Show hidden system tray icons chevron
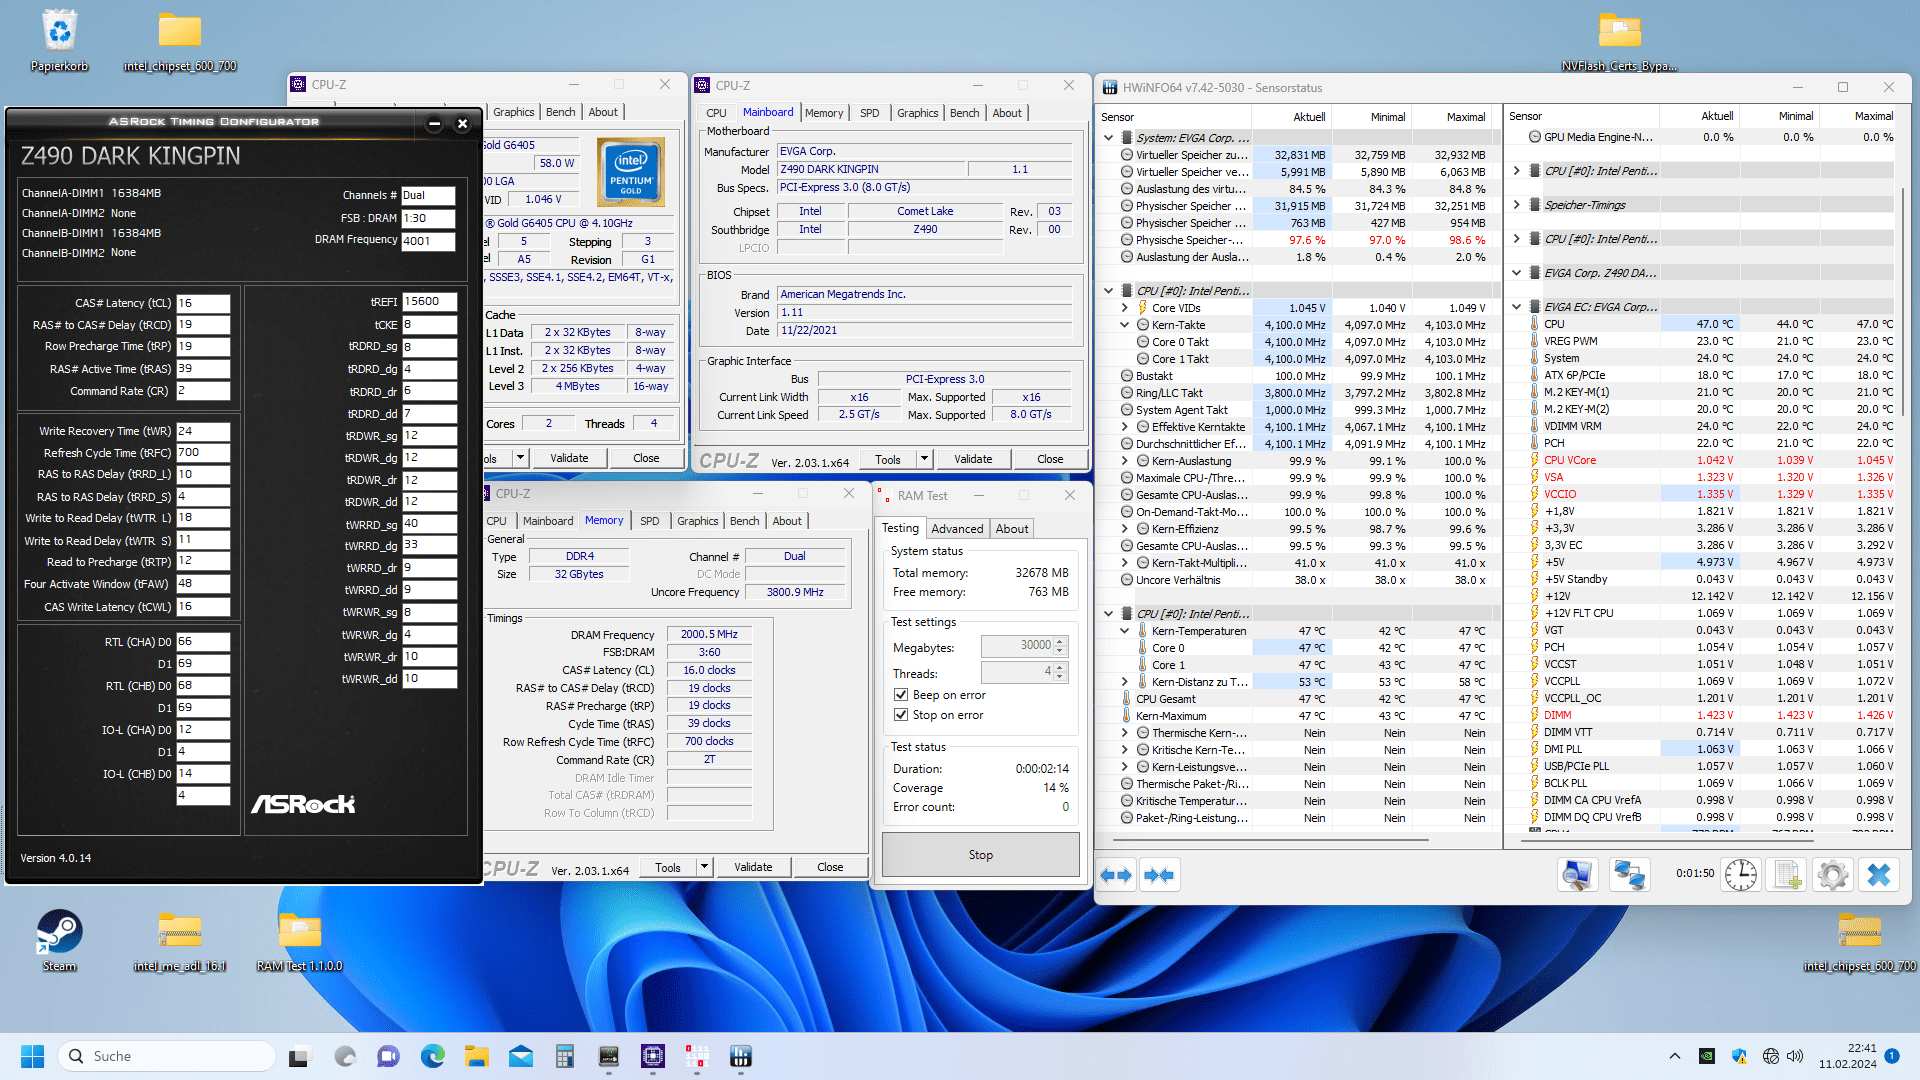This screenshot has height=1080, width=1920. click(1675, 1056)
